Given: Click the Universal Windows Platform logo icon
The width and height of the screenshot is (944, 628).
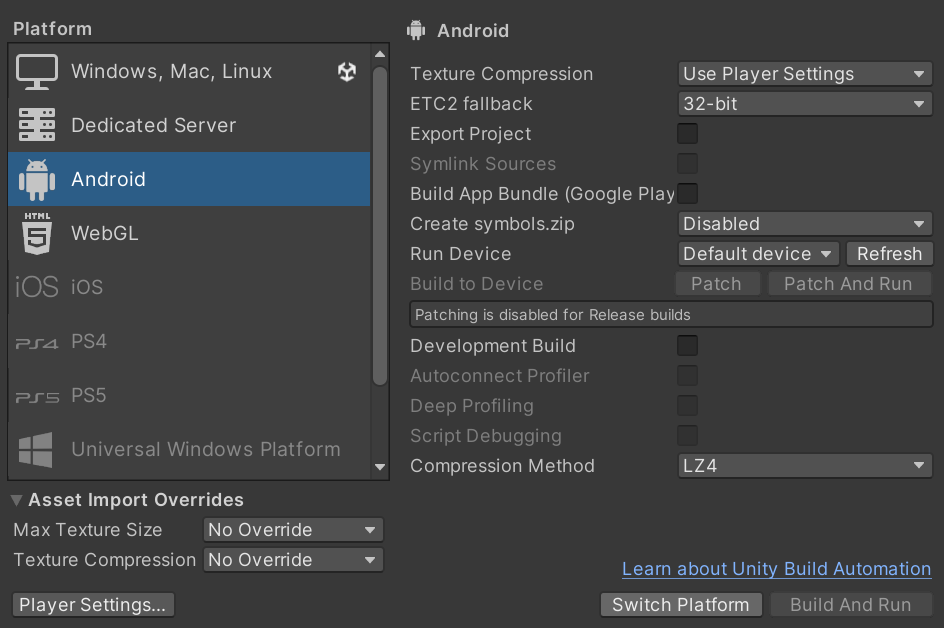Looking at the screenshot, I should [37, 450].
